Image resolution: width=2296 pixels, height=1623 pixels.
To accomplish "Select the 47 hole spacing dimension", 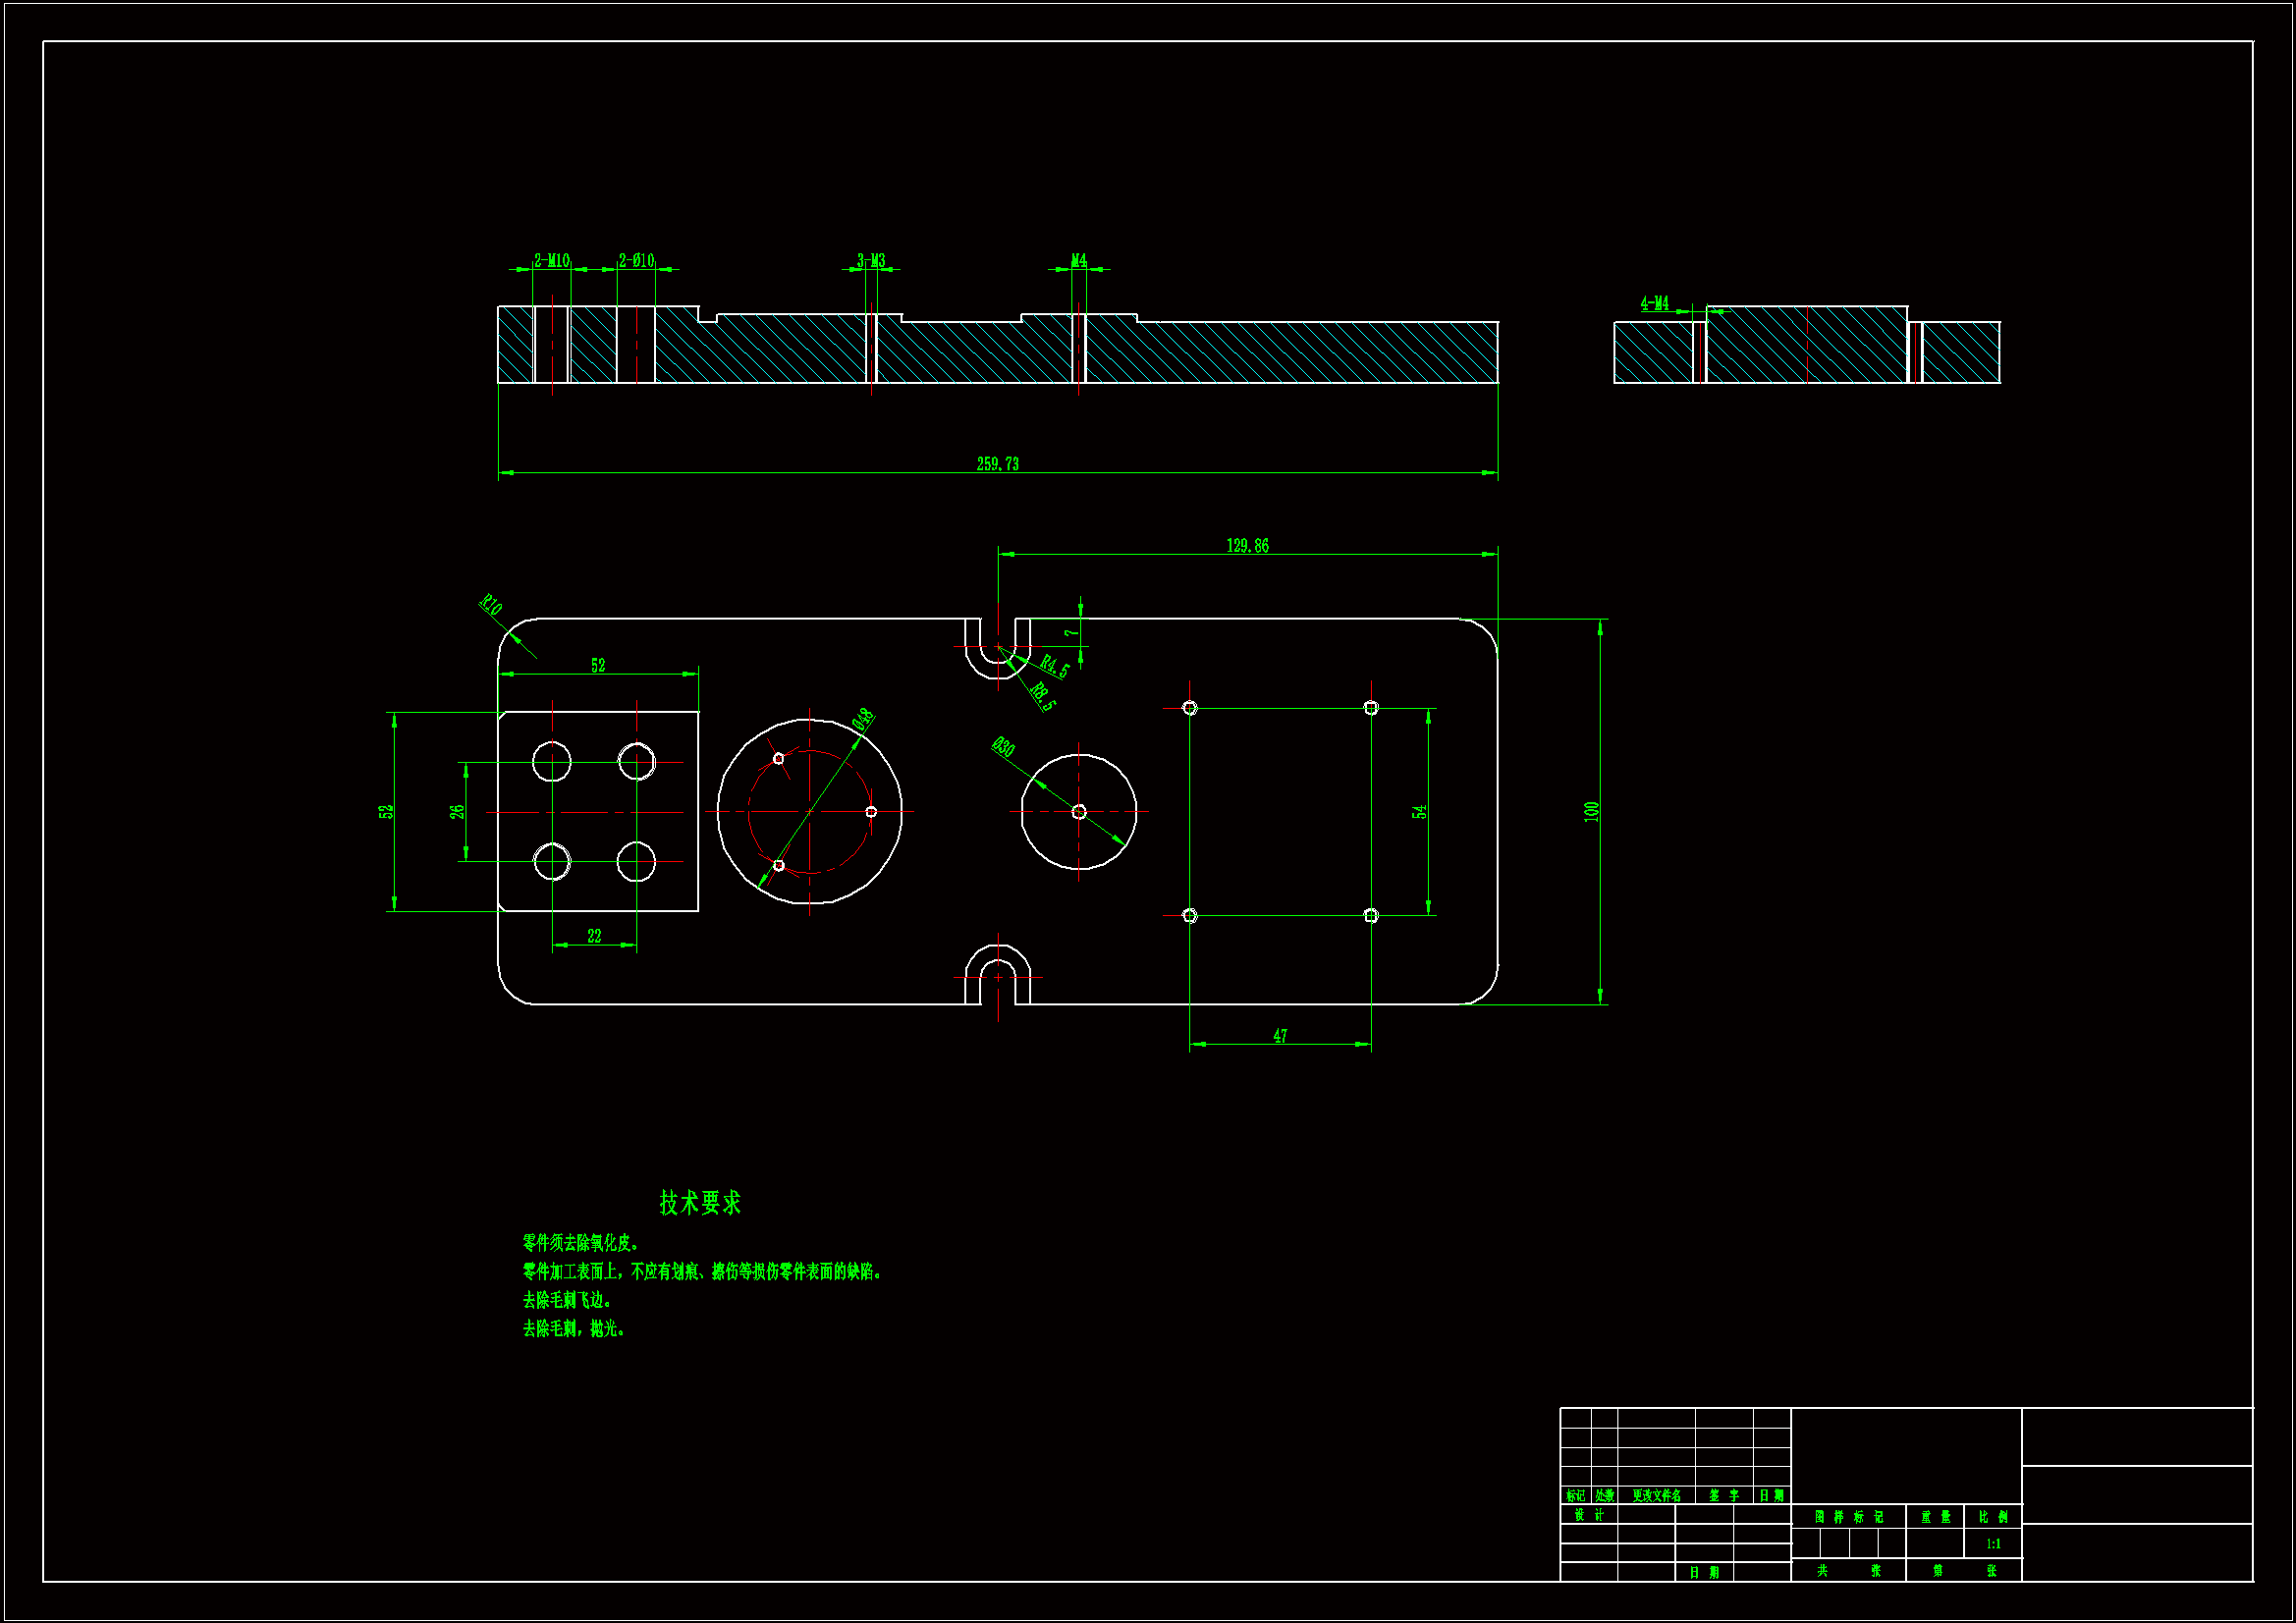I will pyautogui.click(x=1280, y=1037).
